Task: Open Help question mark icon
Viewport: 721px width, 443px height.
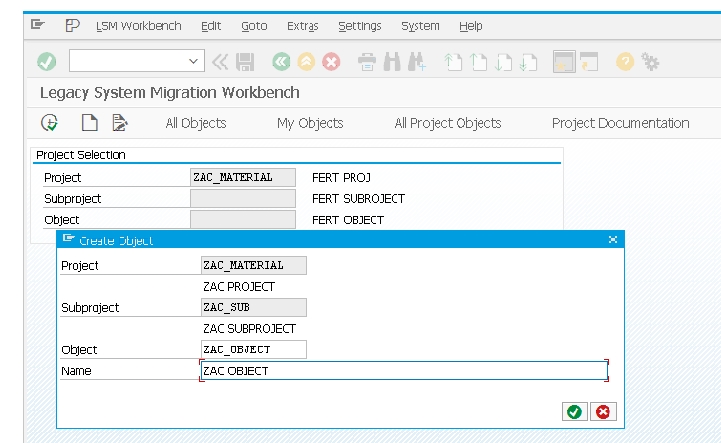Action: pyautogui.click(x=625, y=62)
